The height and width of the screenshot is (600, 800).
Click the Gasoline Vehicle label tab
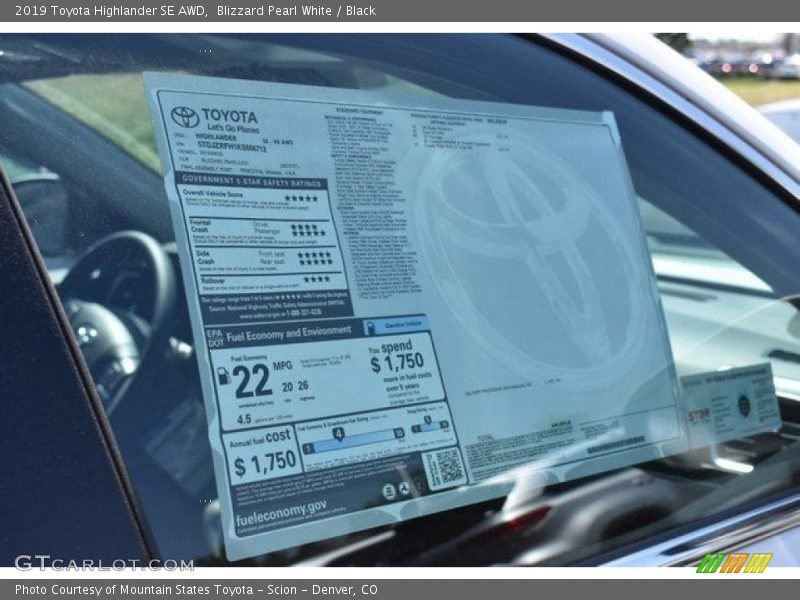396,326
